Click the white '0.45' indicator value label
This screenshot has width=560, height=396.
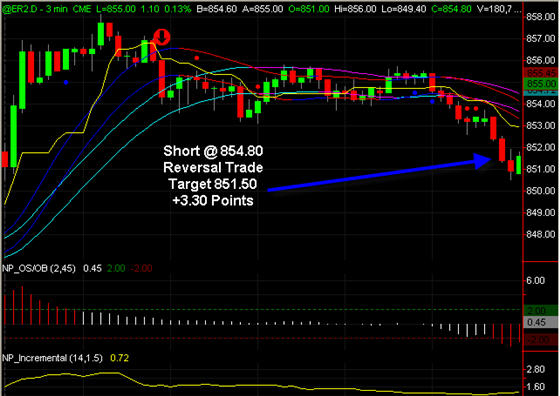coord(92,268)
